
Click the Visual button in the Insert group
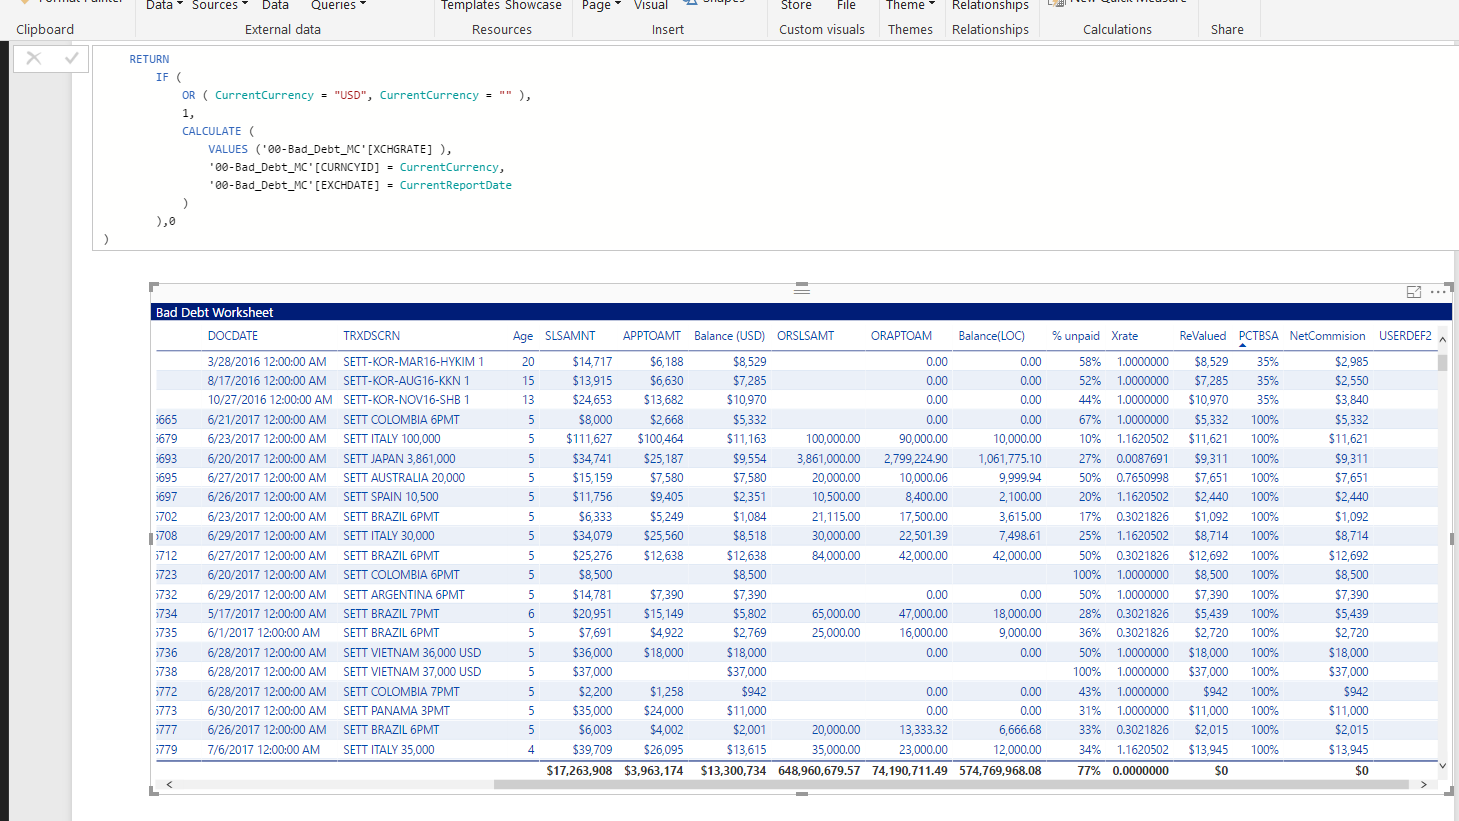(x=651, y=5)
